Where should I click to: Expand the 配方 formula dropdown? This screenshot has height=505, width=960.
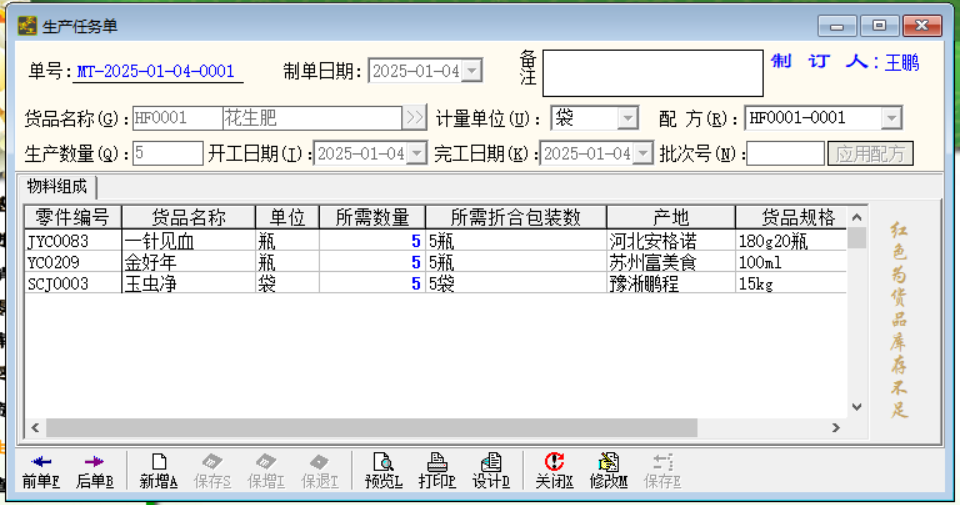tap(891, 118)
